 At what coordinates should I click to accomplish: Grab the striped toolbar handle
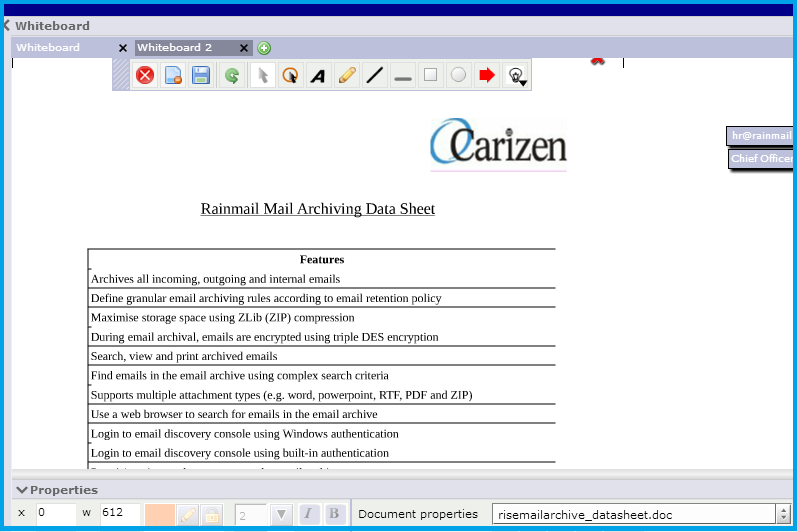point(121,75)
